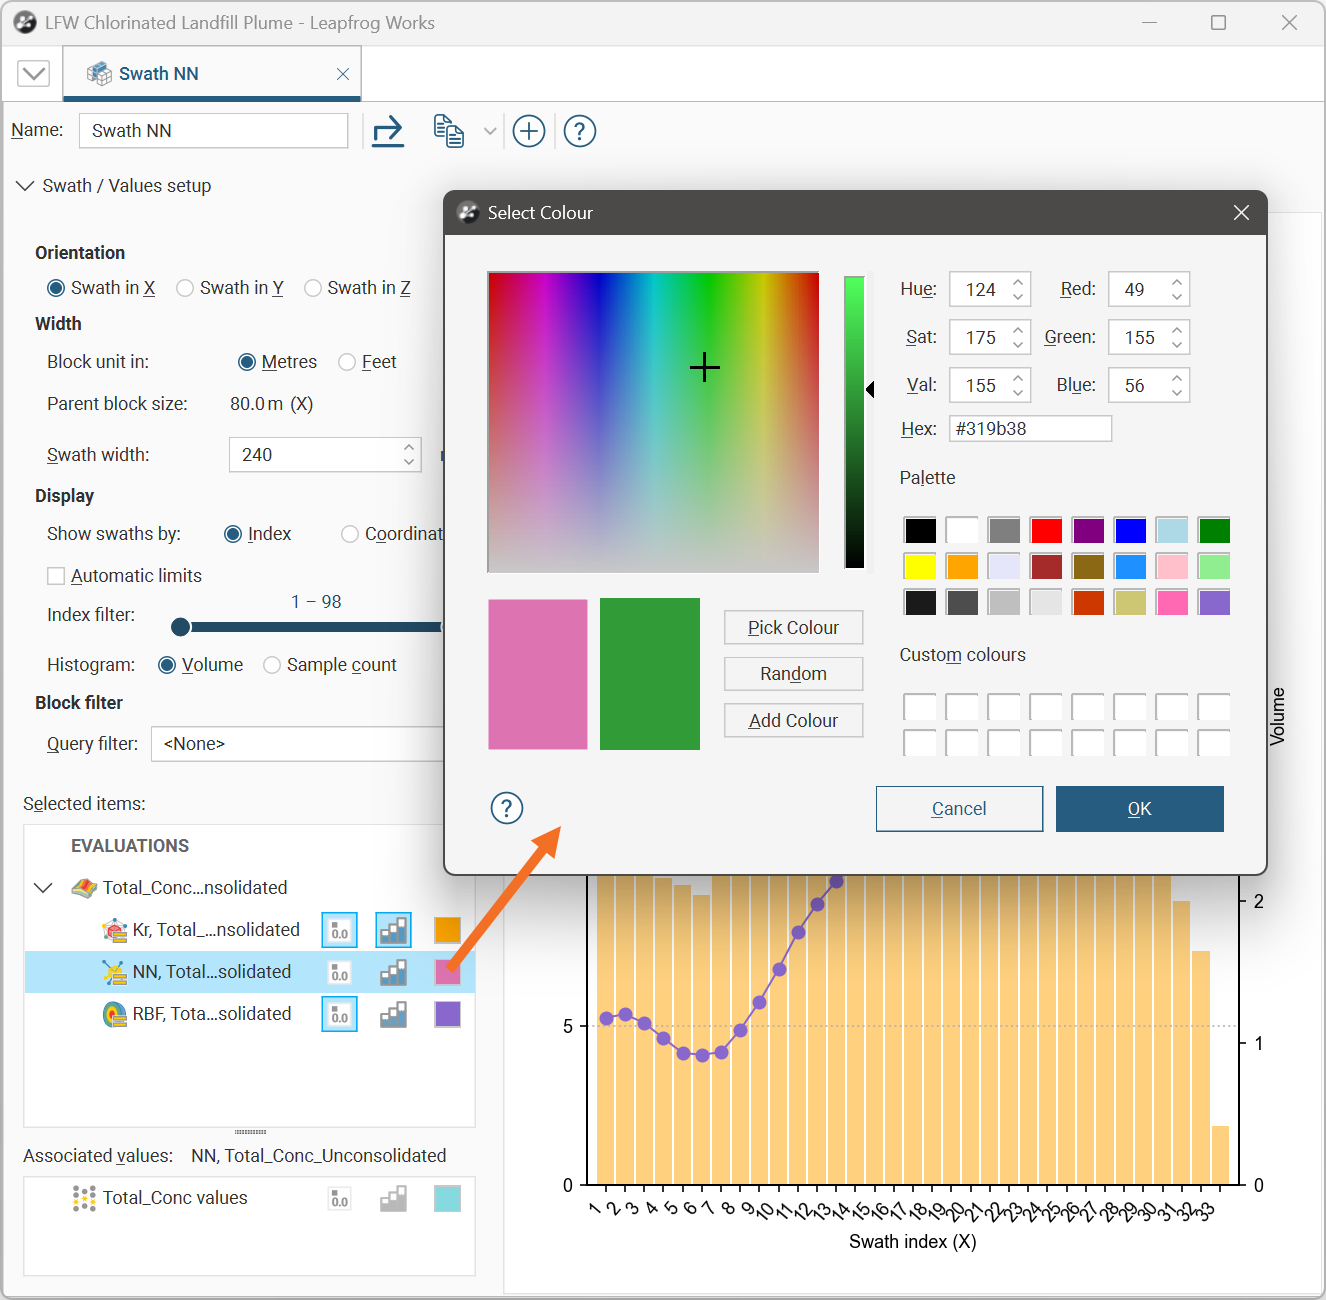Viewport: 1326px width, 1300px height.
Task: Click the copy graph data icon
Action: (x=448, y=131)
